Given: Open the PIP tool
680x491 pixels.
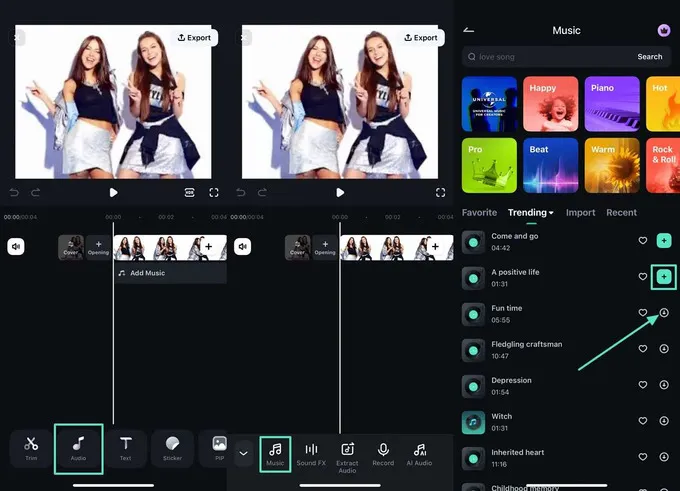Looking at the screenshot, I should tap(219, 448).
